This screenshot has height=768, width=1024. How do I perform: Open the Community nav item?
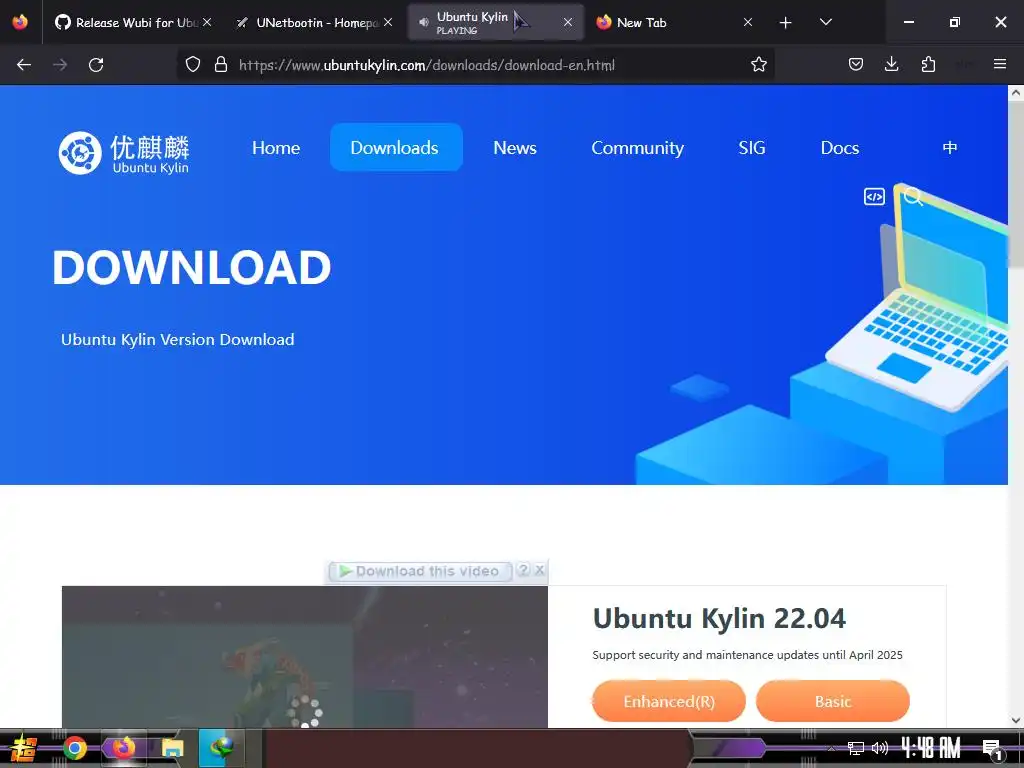coord(637,148)
